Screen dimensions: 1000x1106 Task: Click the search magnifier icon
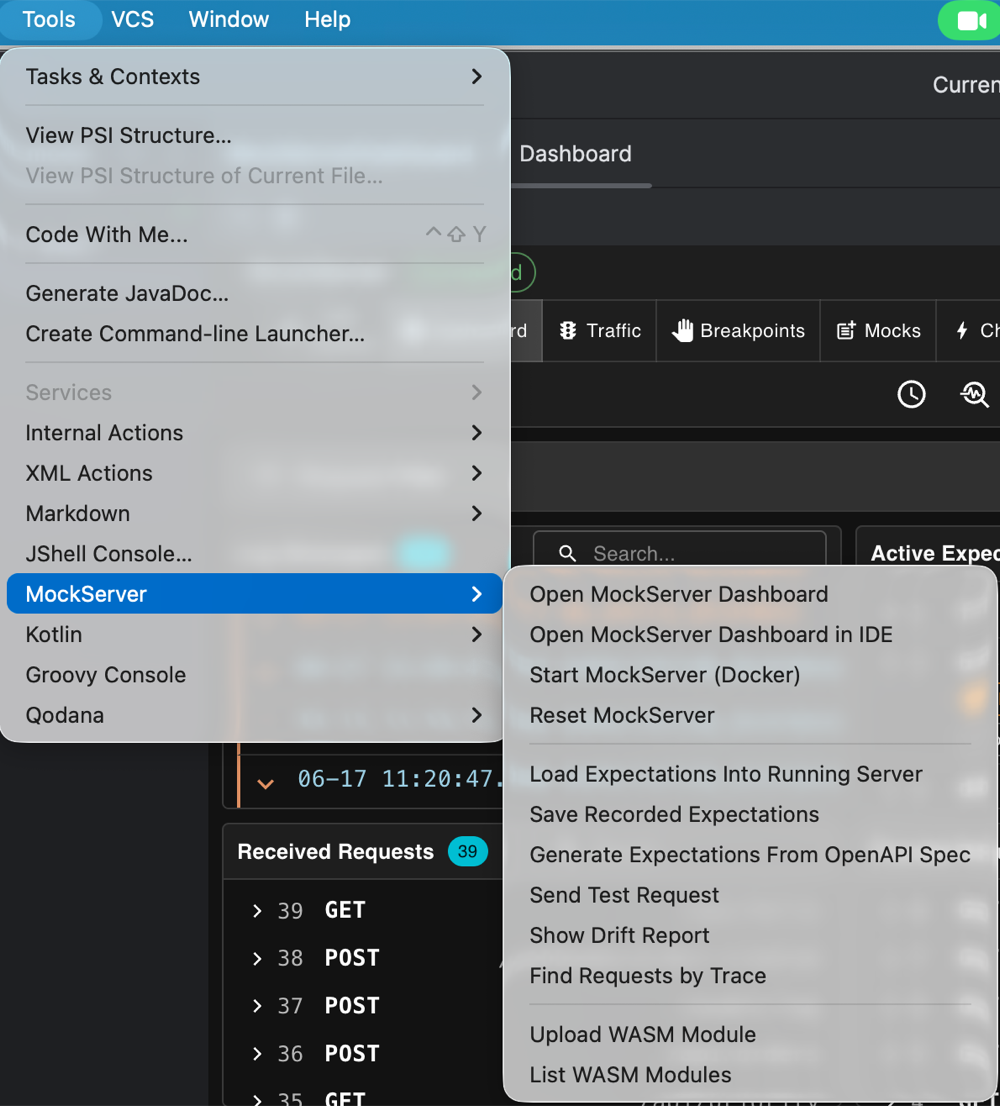tap(568, 554)
